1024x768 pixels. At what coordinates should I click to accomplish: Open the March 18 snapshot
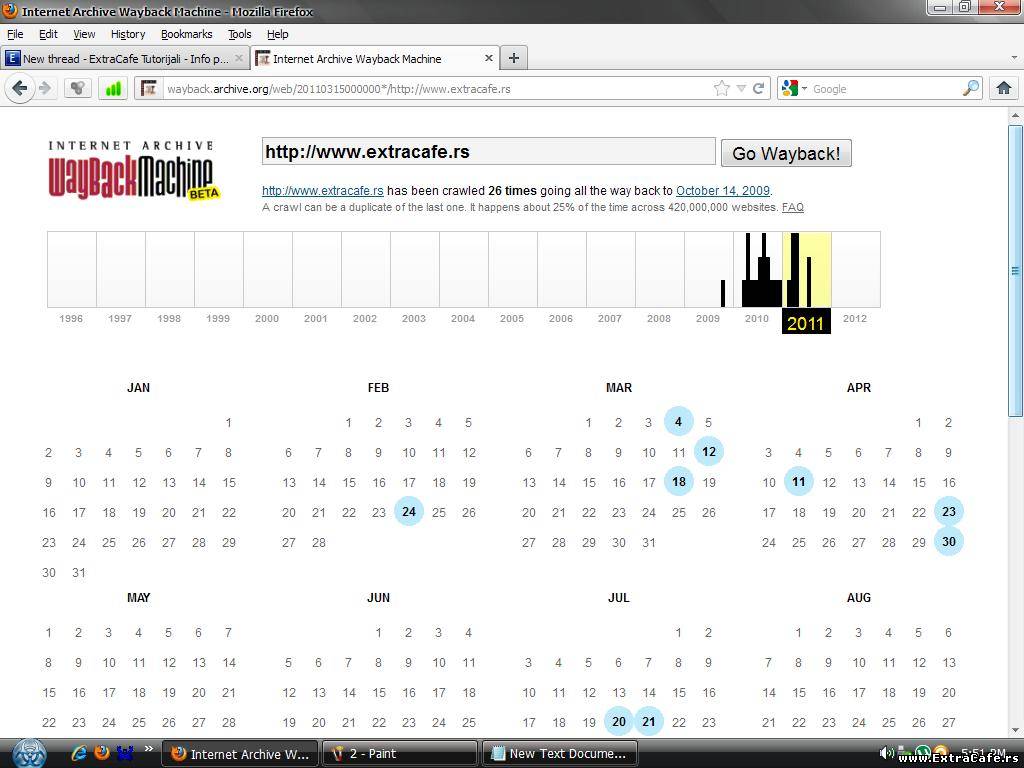pyautogui.click(x=679, y=482)
